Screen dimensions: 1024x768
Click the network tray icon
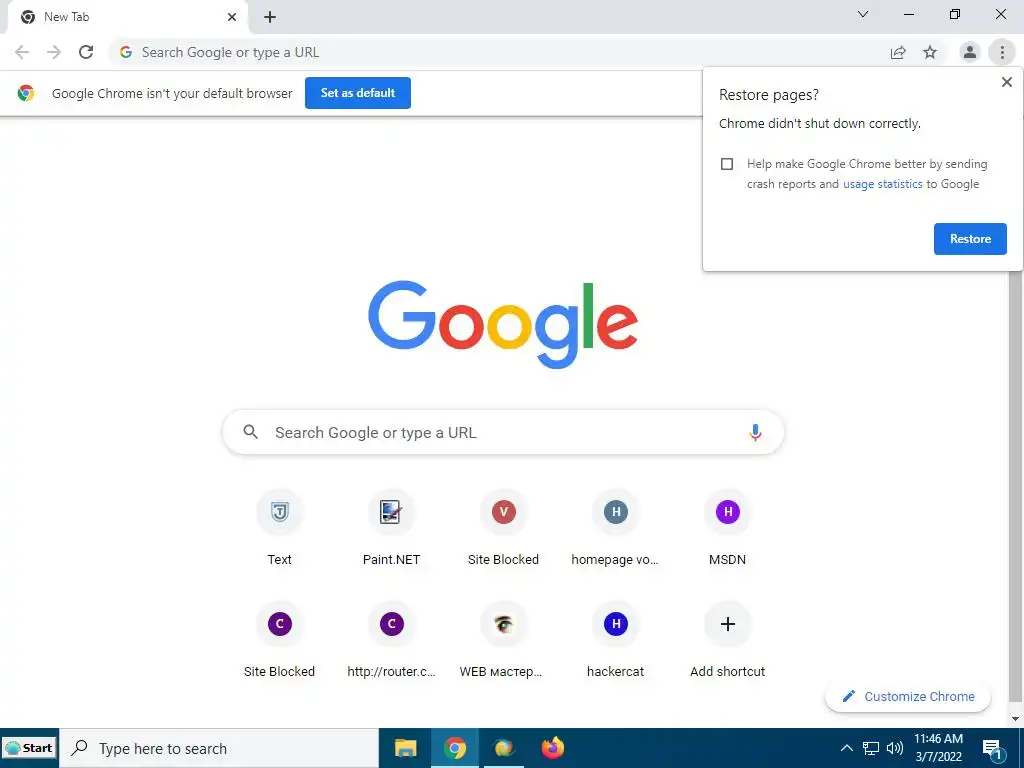[871, 748]
